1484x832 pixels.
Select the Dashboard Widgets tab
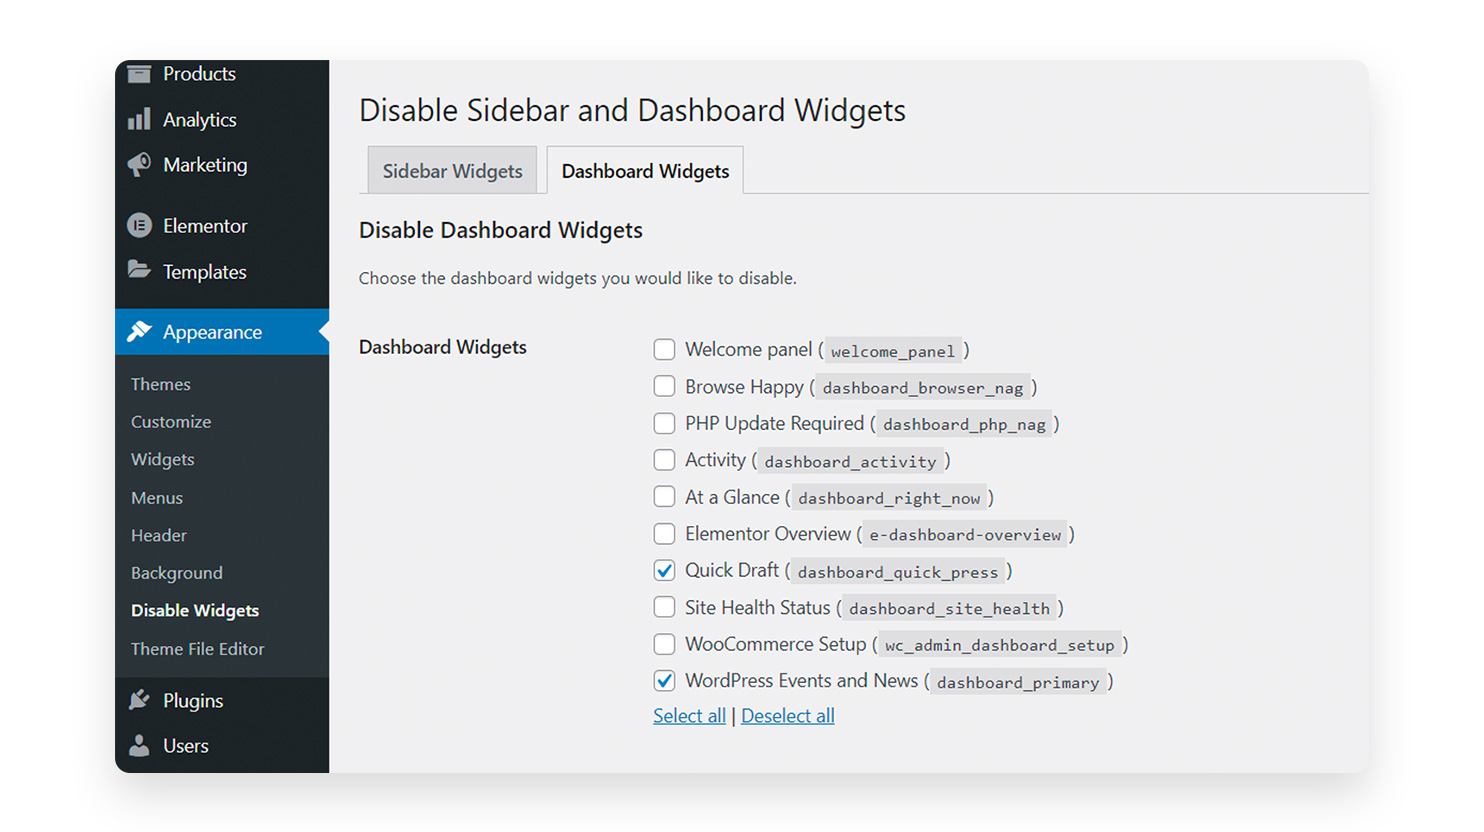[645, 171]
